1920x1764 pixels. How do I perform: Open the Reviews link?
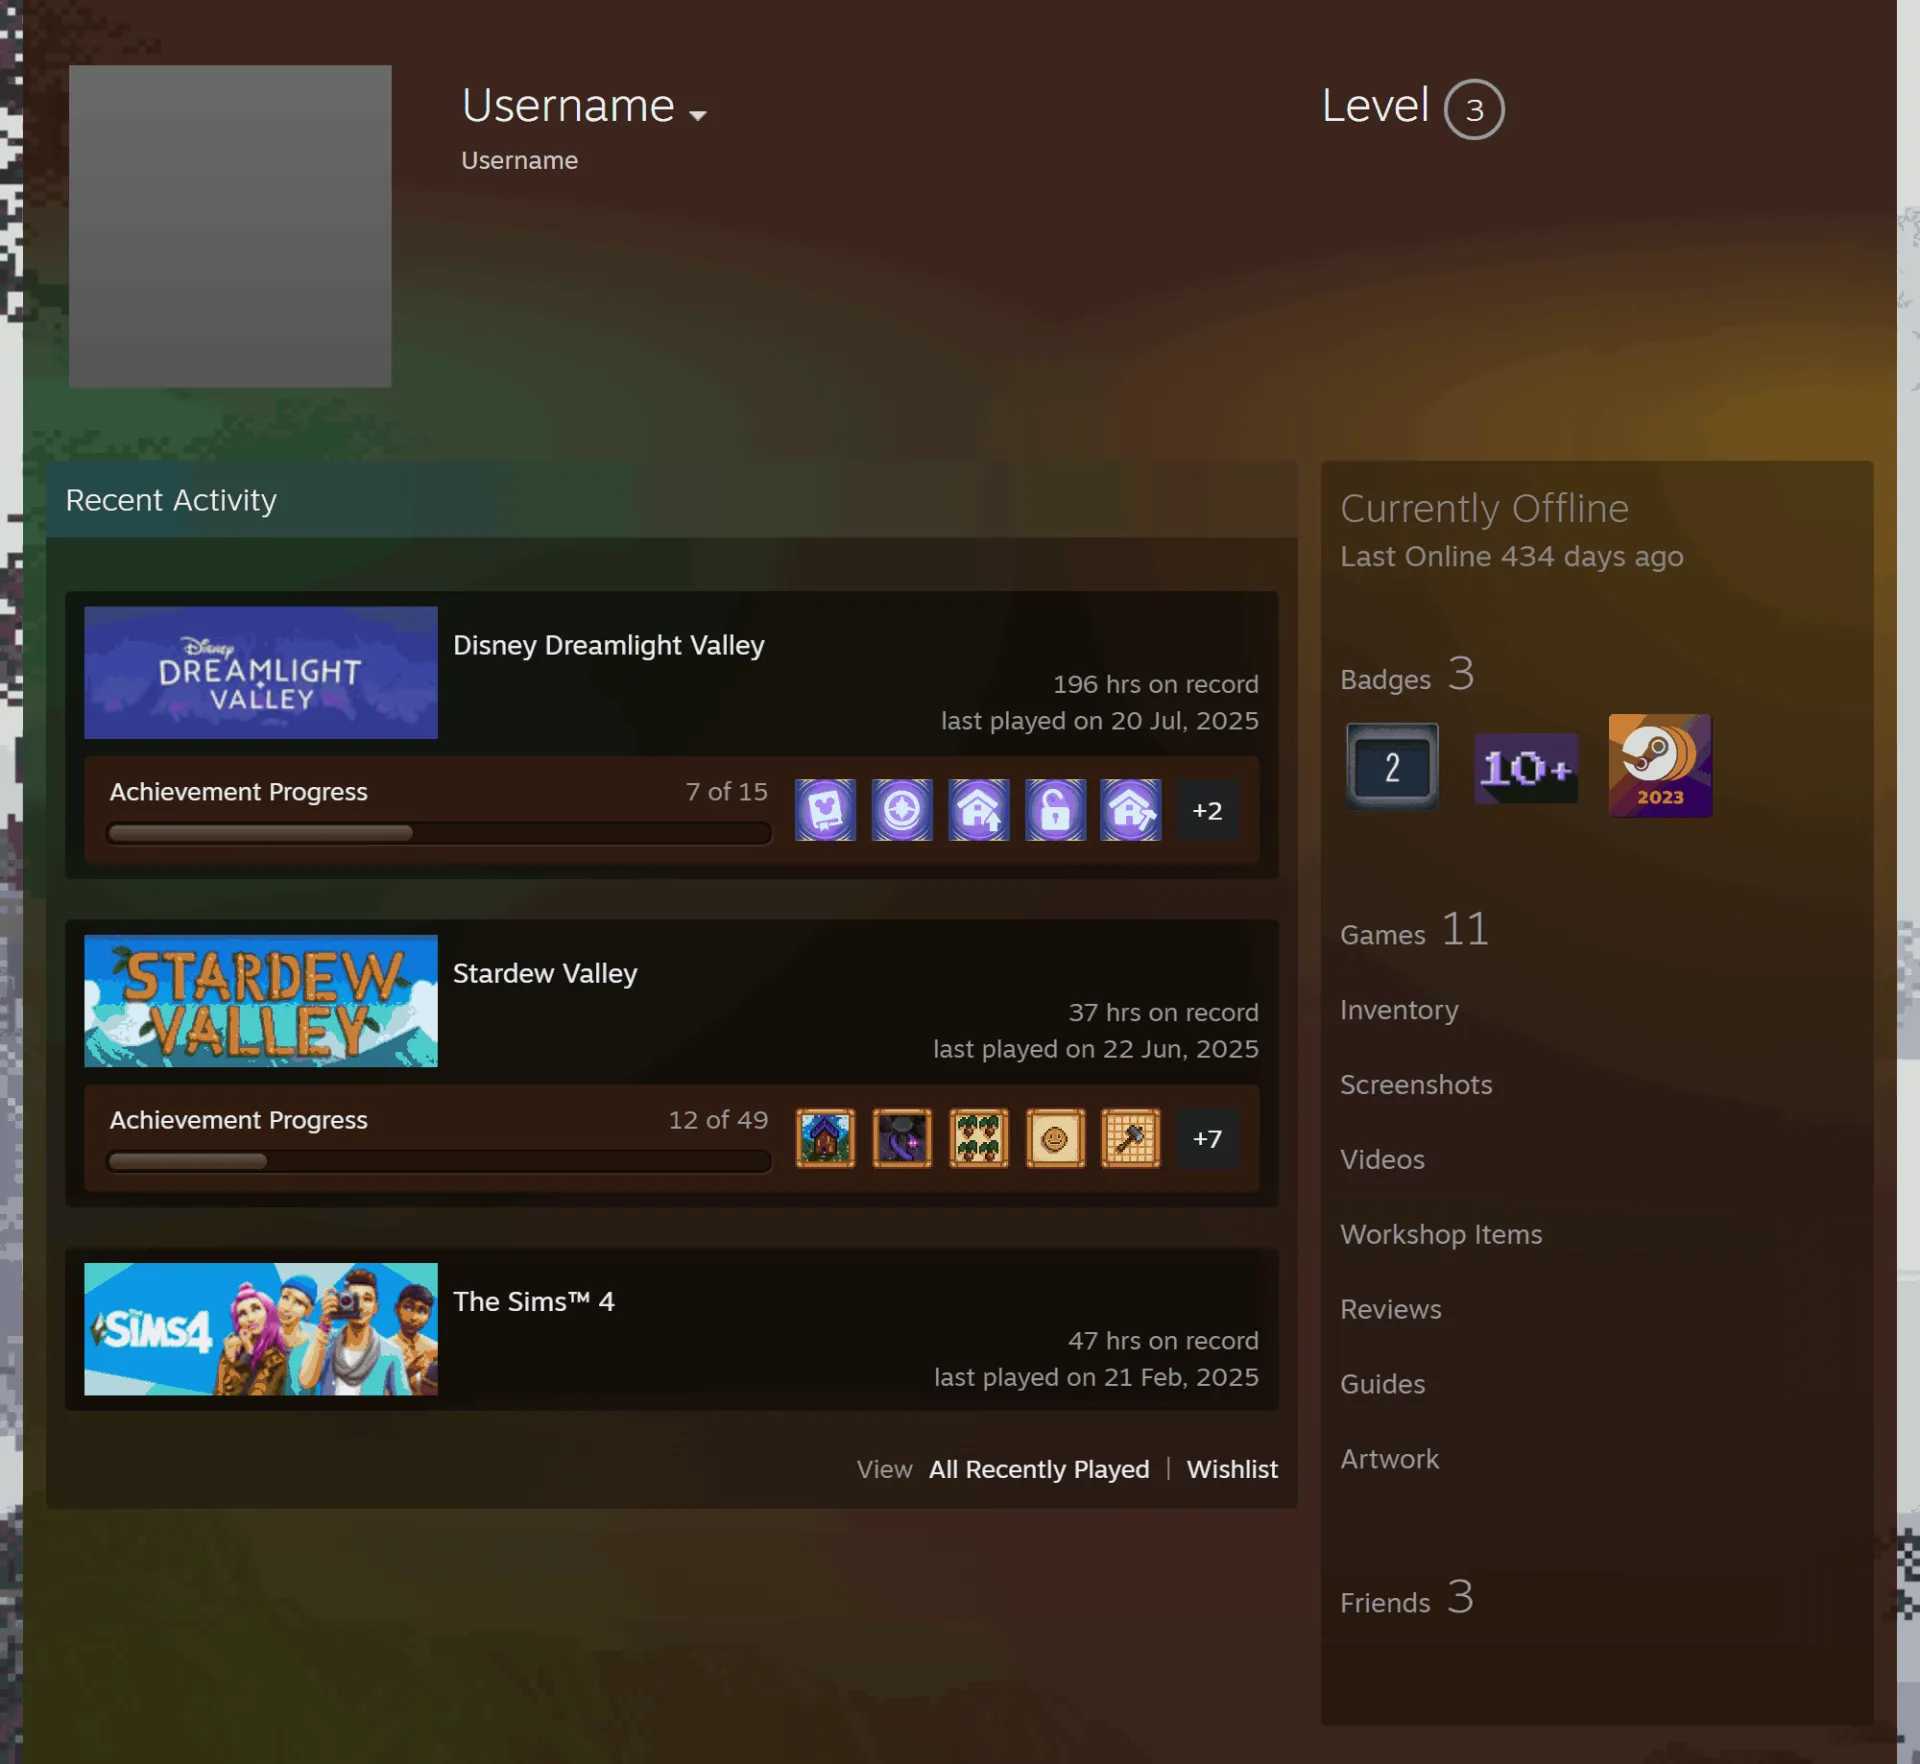[1390, 1310]
